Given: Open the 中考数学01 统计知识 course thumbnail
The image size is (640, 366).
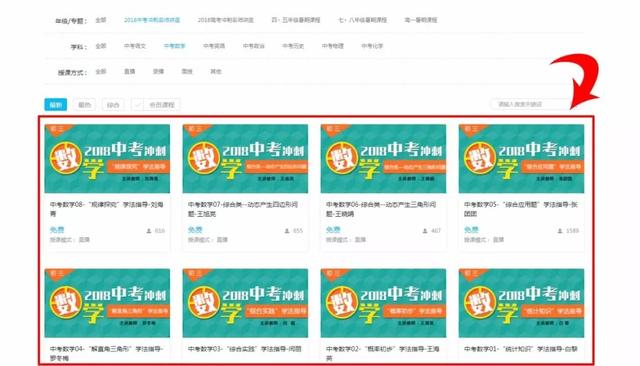Looking at the screenshot, I should tap(521, 303).
